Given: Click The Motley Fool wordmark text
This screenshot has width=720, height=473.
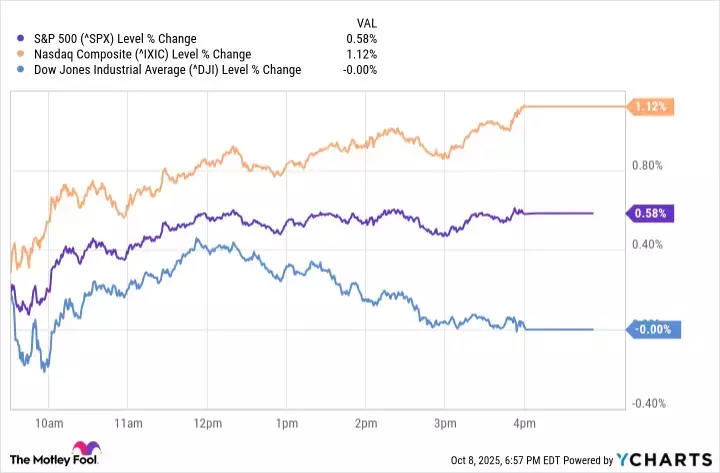Looking at the screenshot, I should pyautogui.click(x=42, y=461).
